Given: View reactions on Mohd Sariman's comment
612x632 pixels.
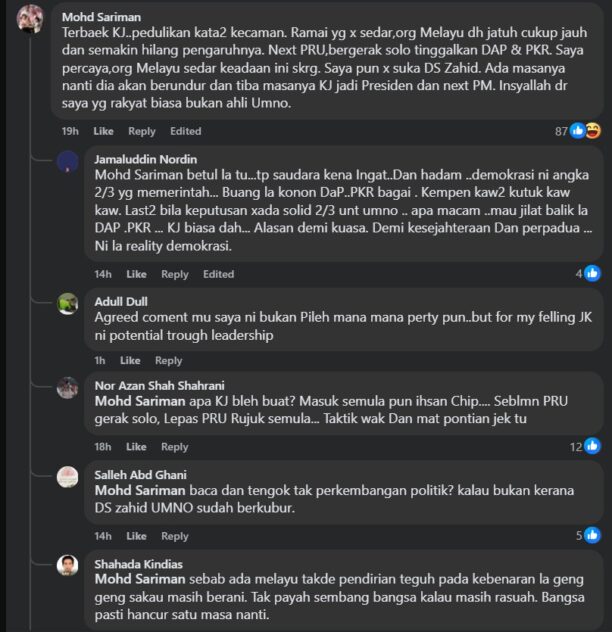Looking at the screenshot, I should [x=584, y=130].
